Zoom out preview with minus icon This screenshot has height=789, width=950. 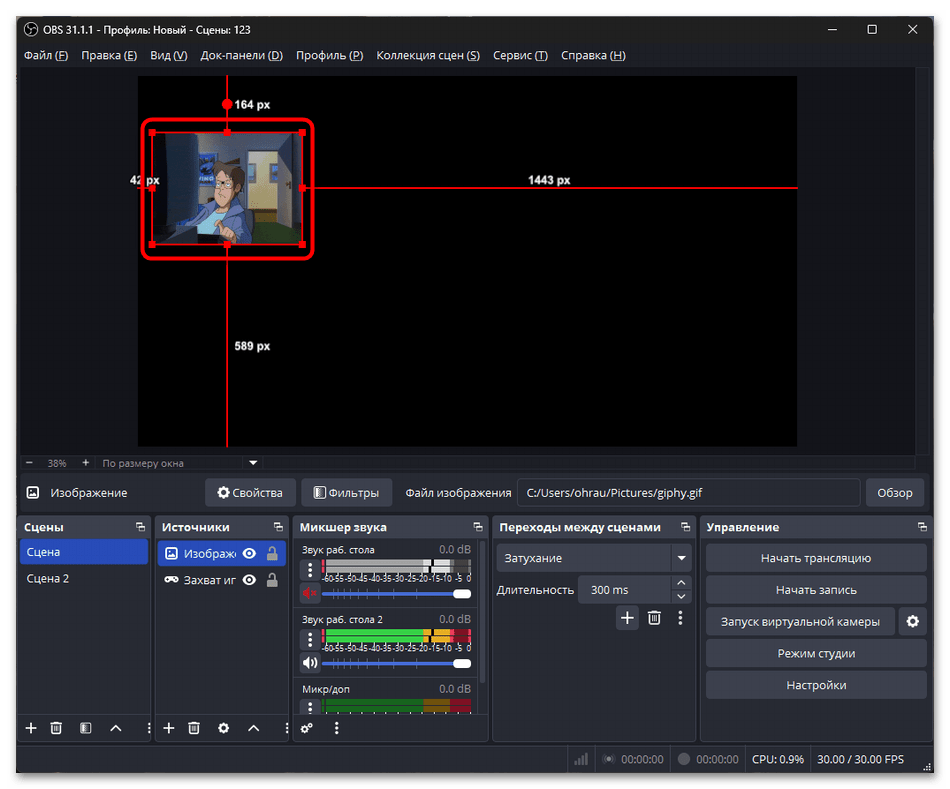tap(29, 463)
